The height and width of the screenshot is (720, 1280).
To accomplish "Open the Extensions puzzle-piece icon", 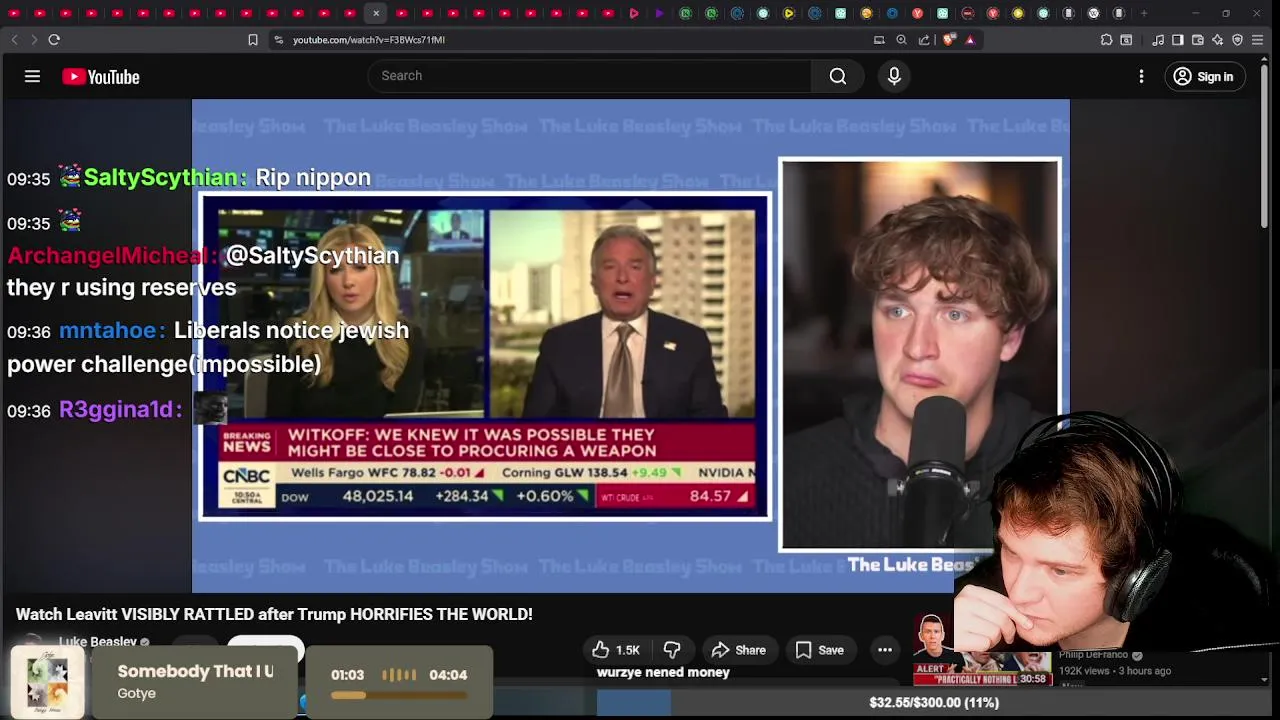I will [x=1106, y=40].
